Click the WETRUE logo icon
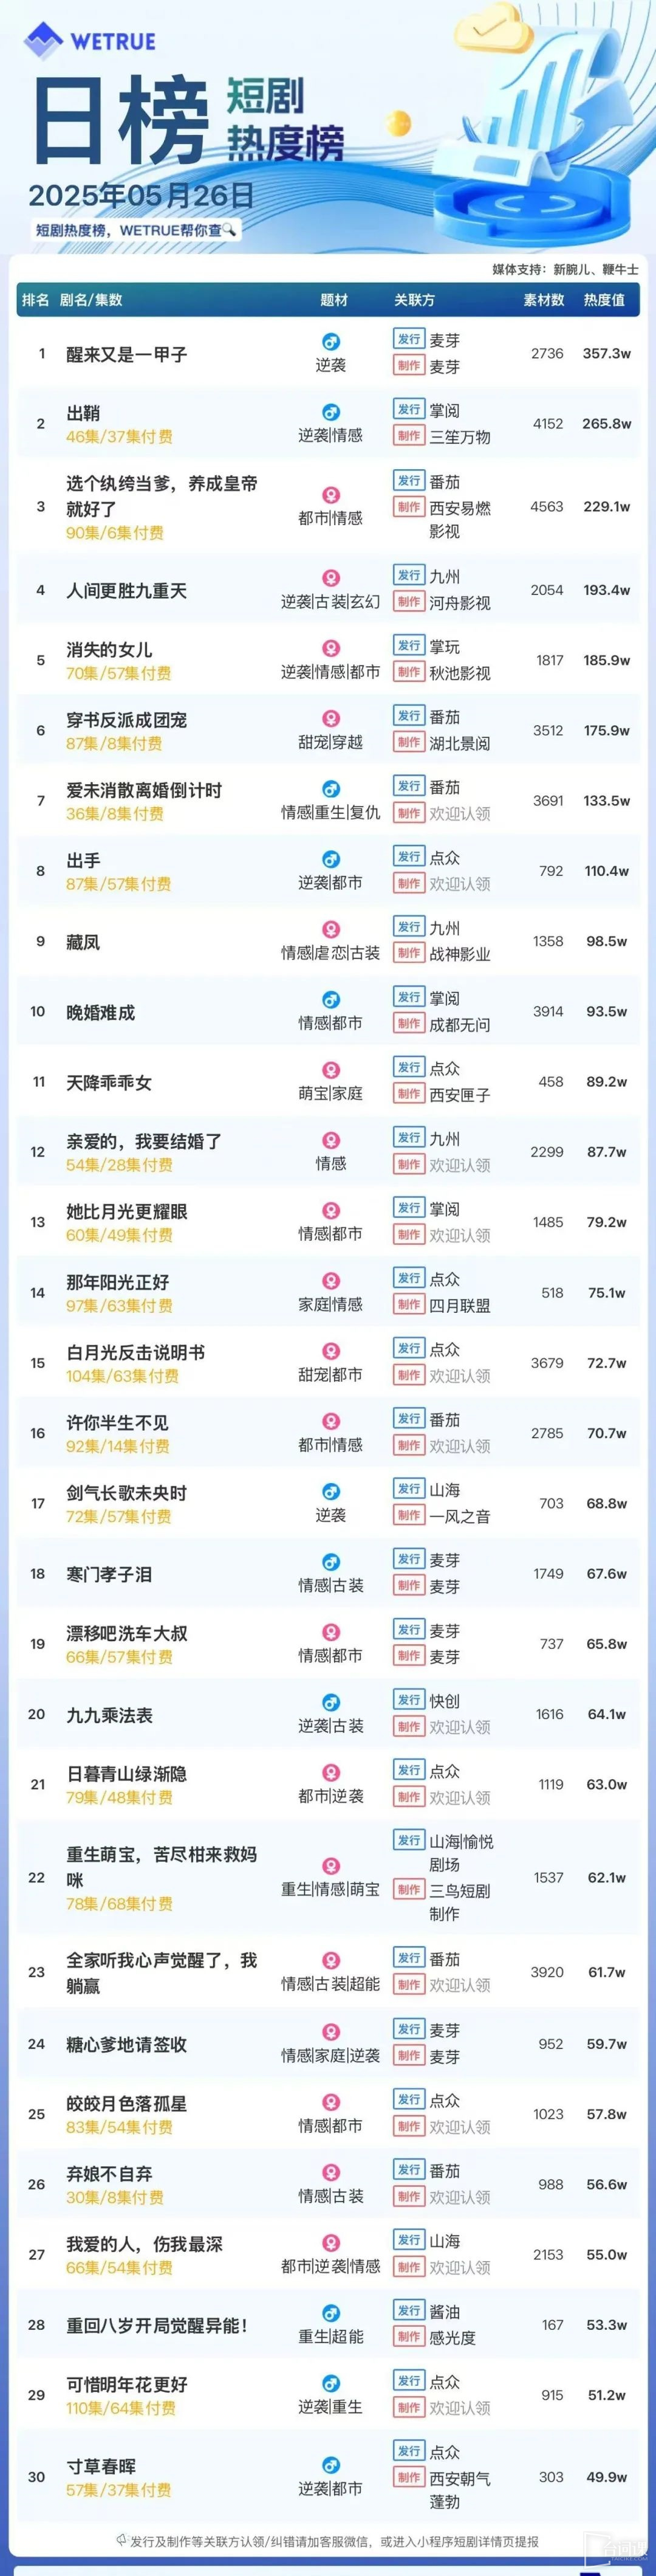The image size is (656, 2576). (43, 41)
